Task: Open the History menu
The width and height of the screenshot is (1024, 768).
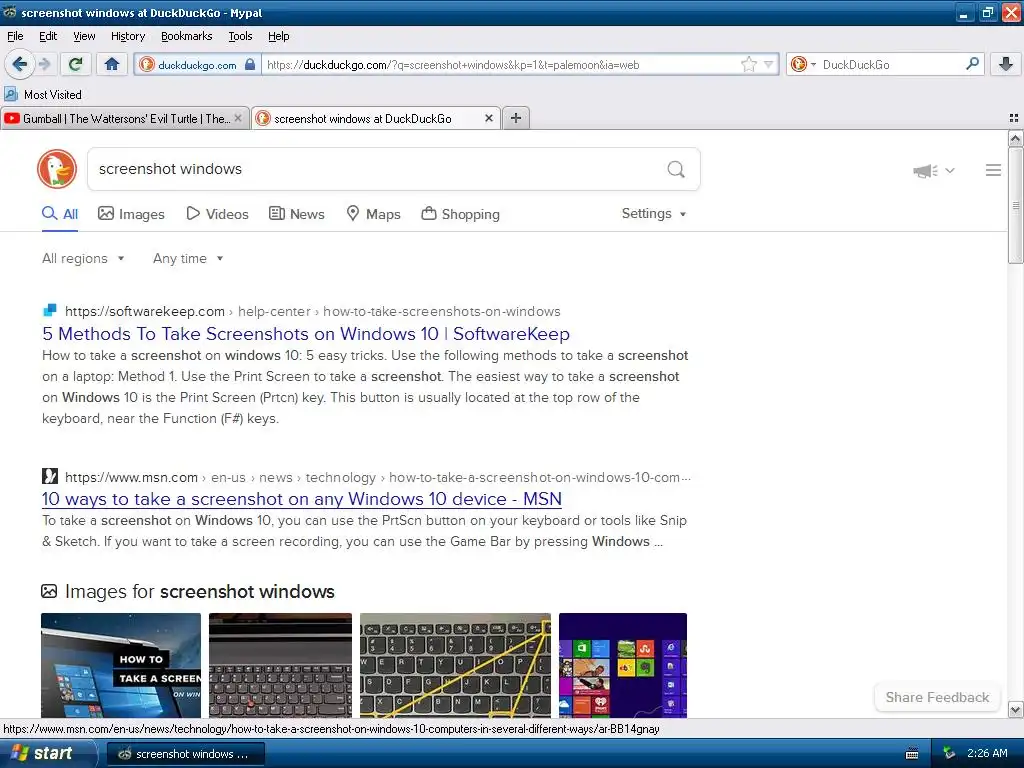Action: [128, 36]
